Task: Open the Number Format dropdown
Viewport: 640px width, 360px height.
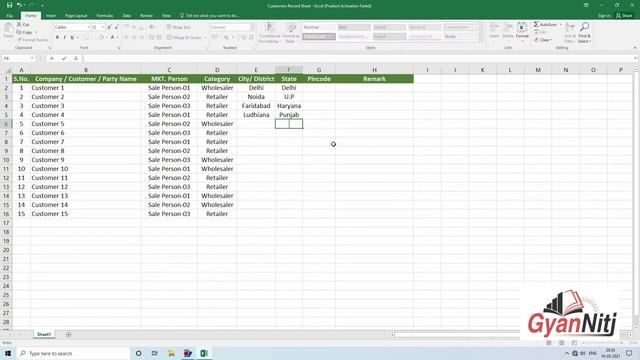Action: pyautogui.click(x=253, y=27)
